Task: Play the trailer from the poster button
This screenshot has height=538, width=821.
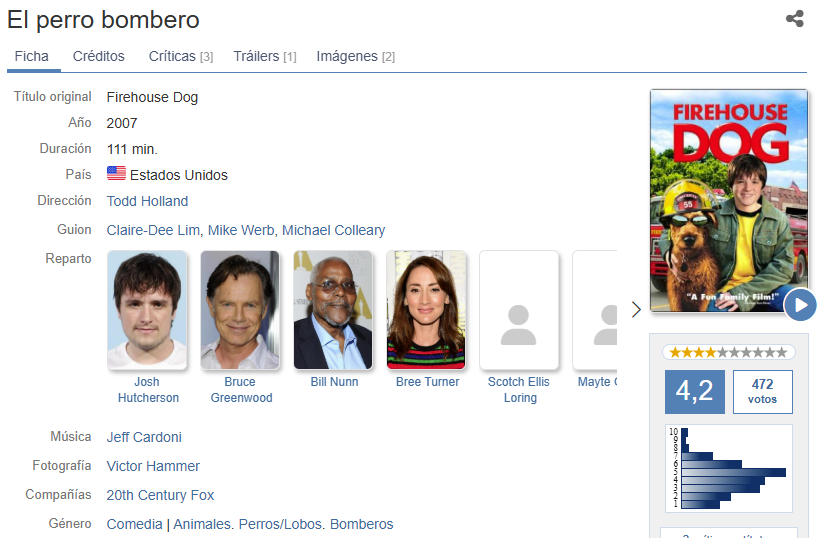Action: coord(800,305)
